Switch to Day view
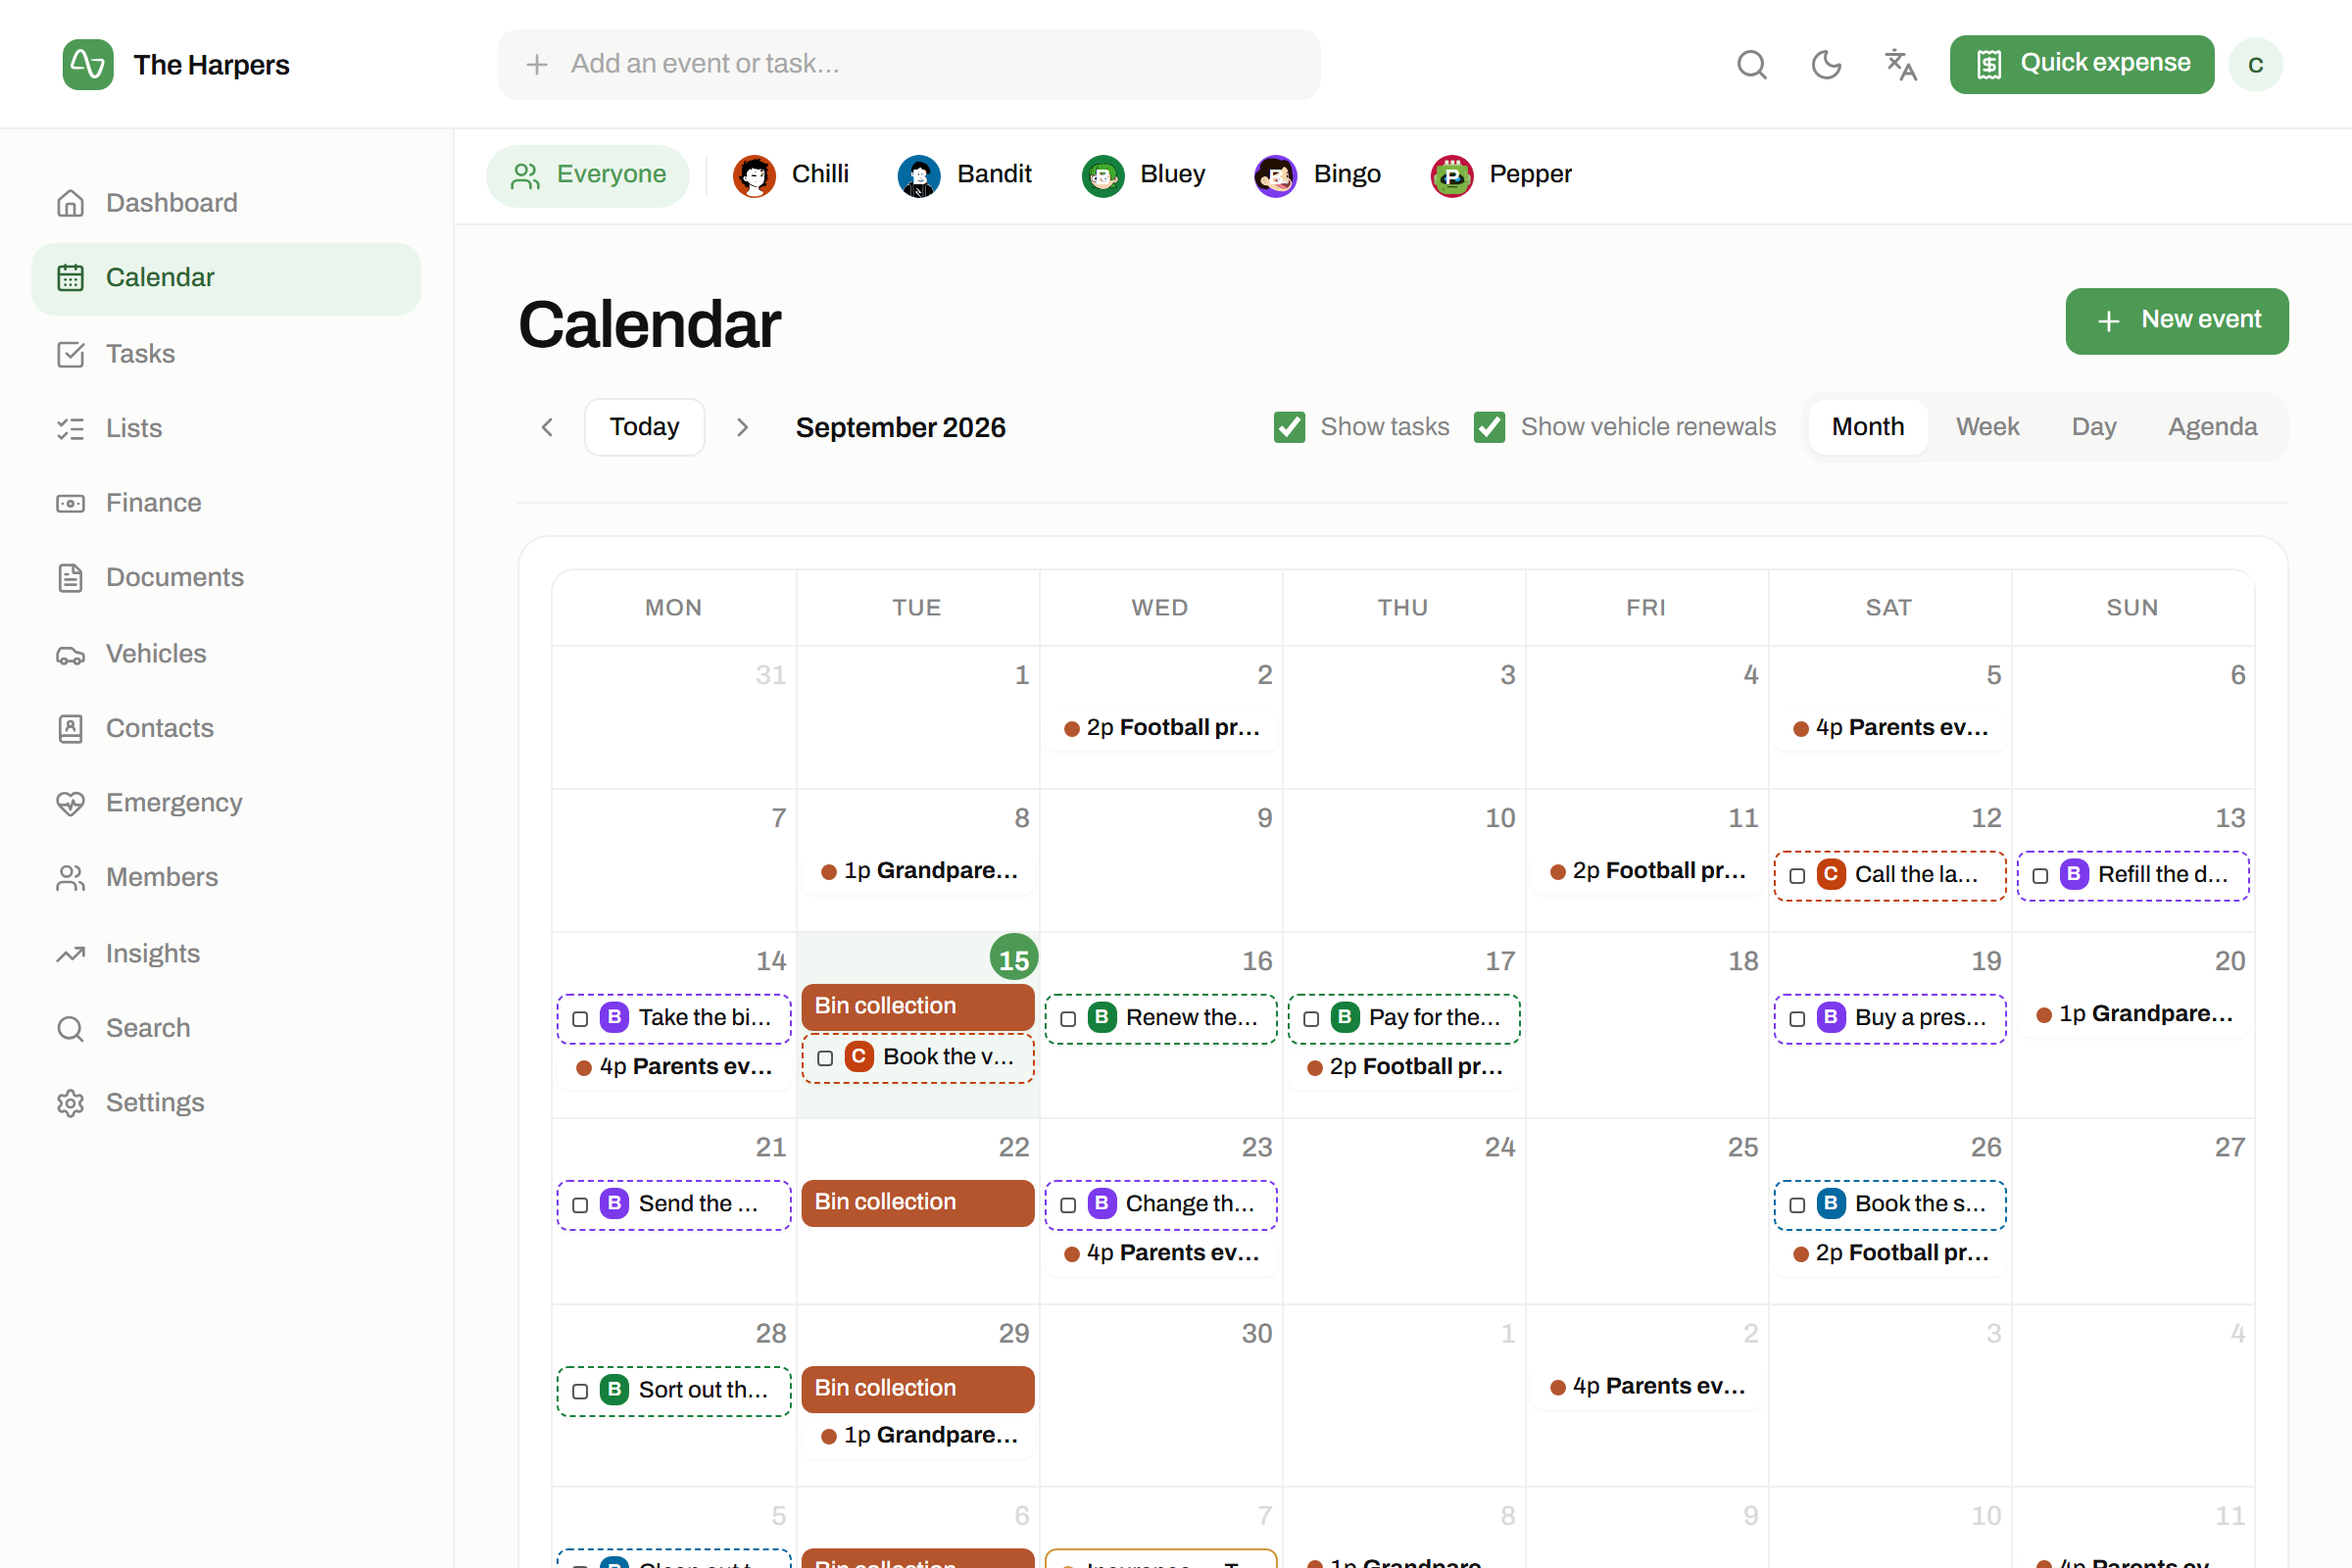 pos(2093,427)
